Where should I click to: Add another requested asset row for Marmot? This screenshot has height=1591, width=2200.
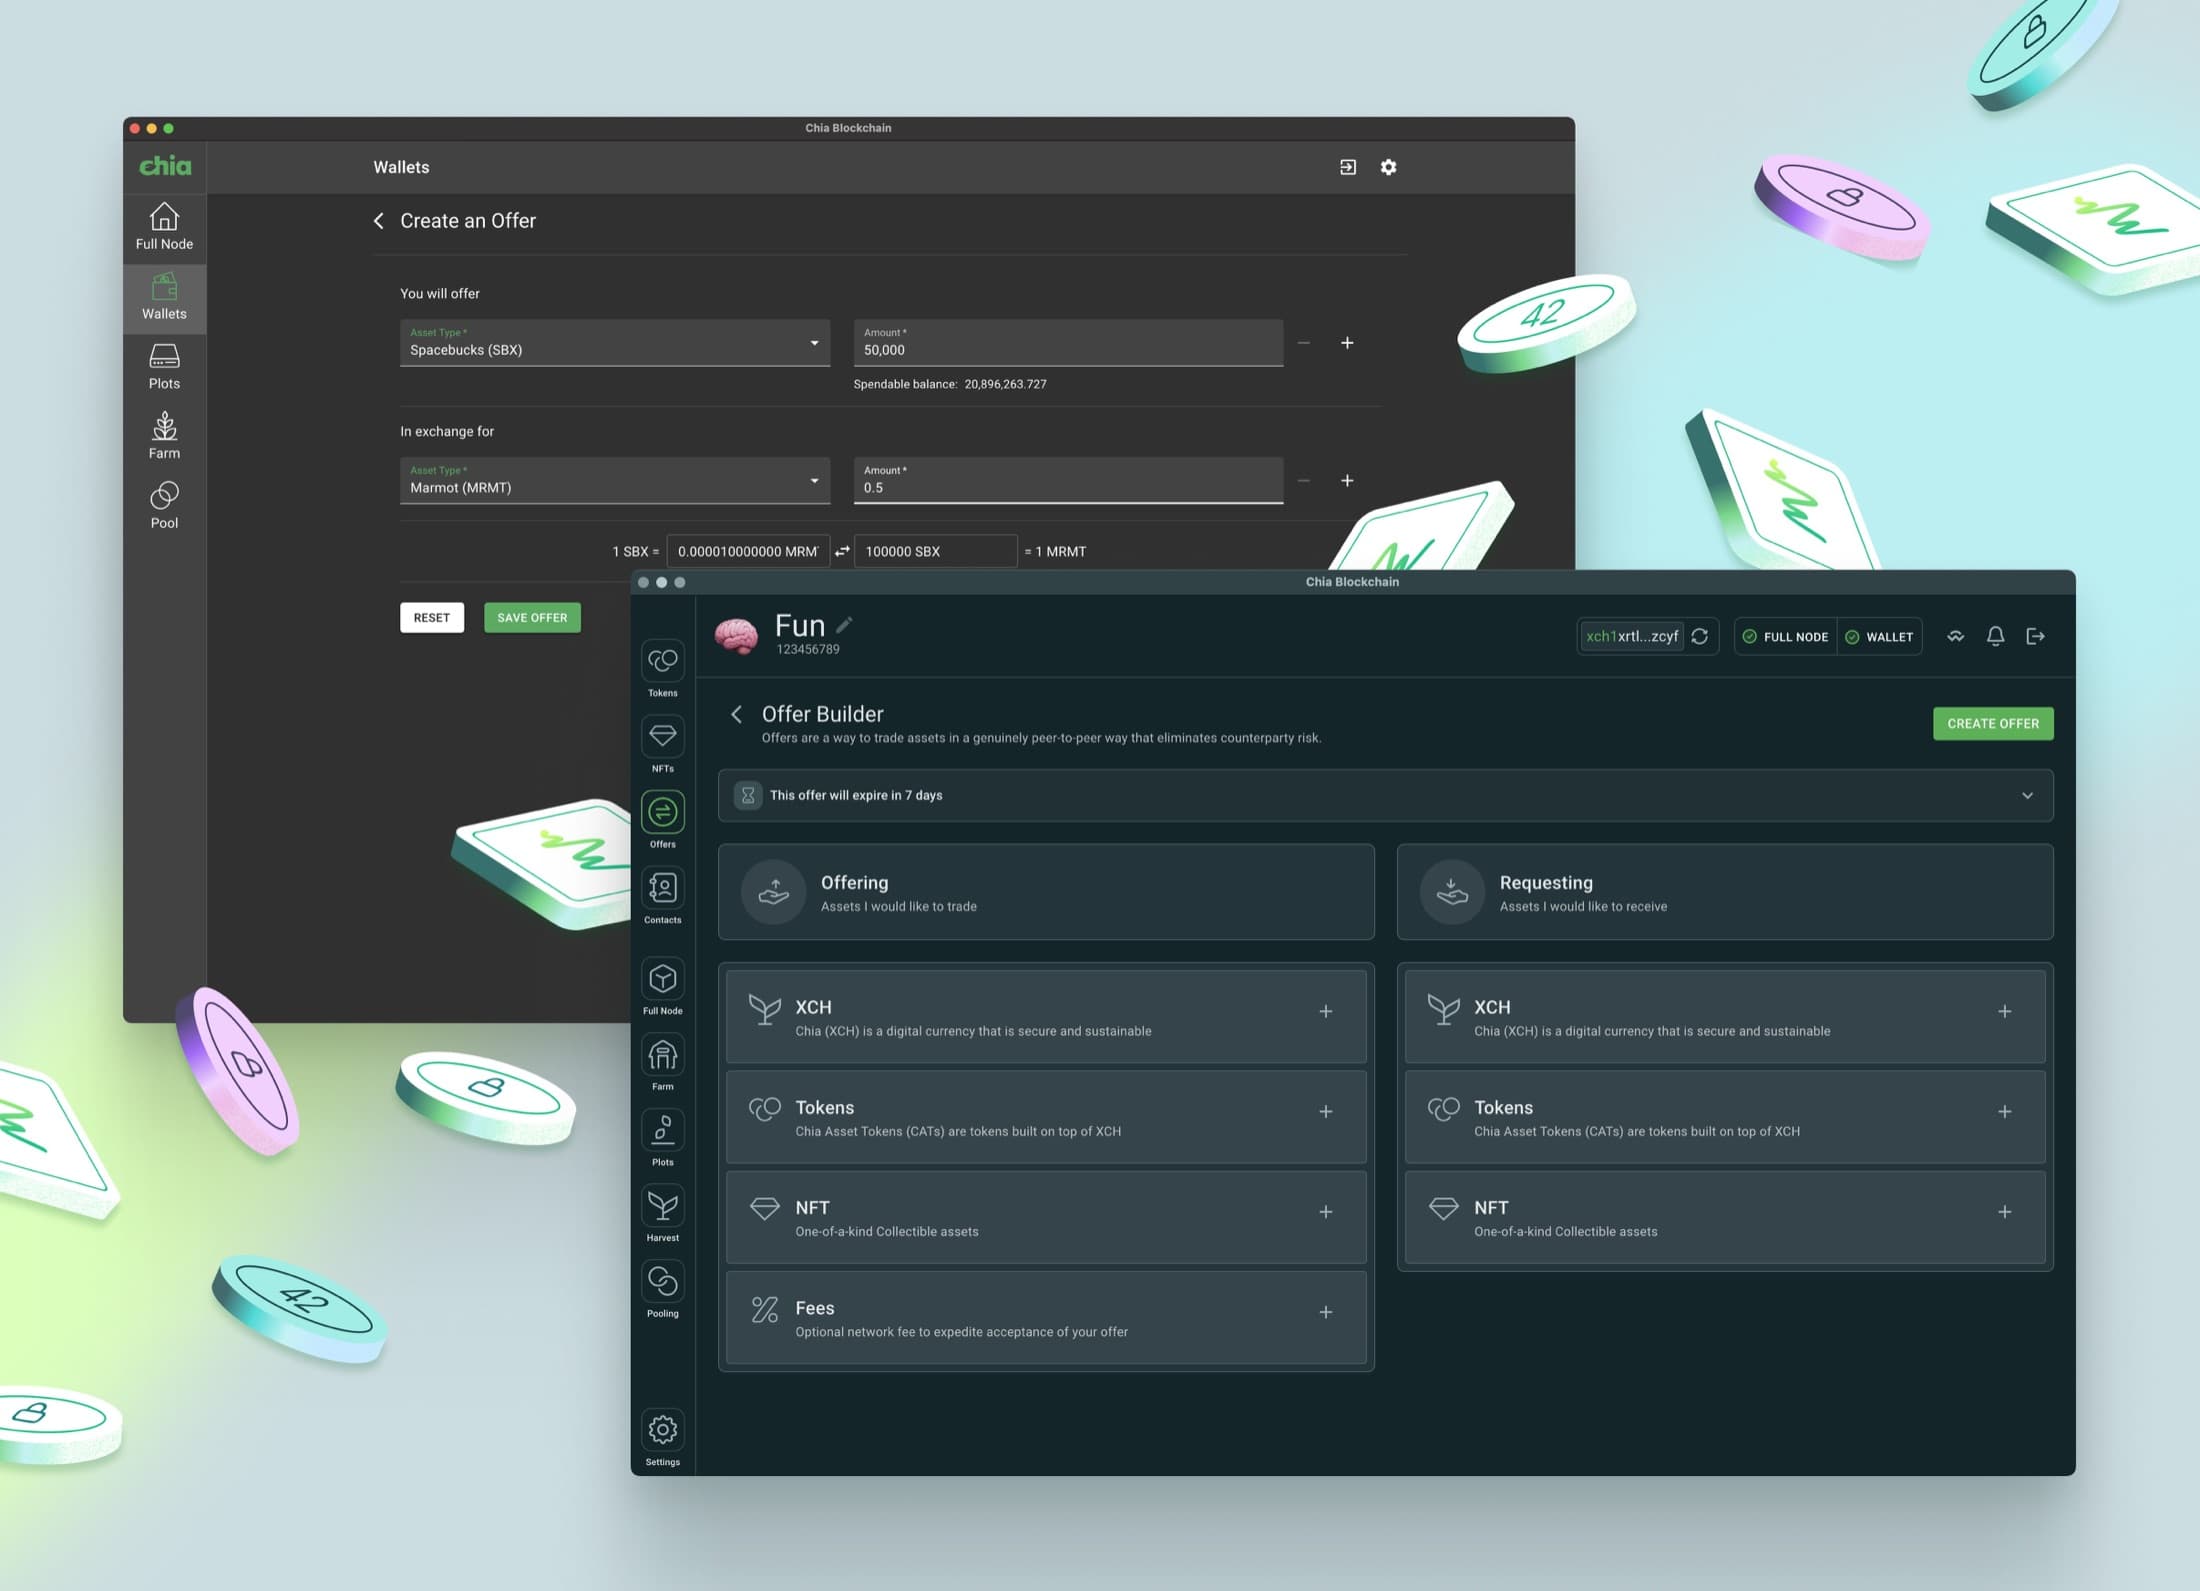click(x=1347, y=481)
